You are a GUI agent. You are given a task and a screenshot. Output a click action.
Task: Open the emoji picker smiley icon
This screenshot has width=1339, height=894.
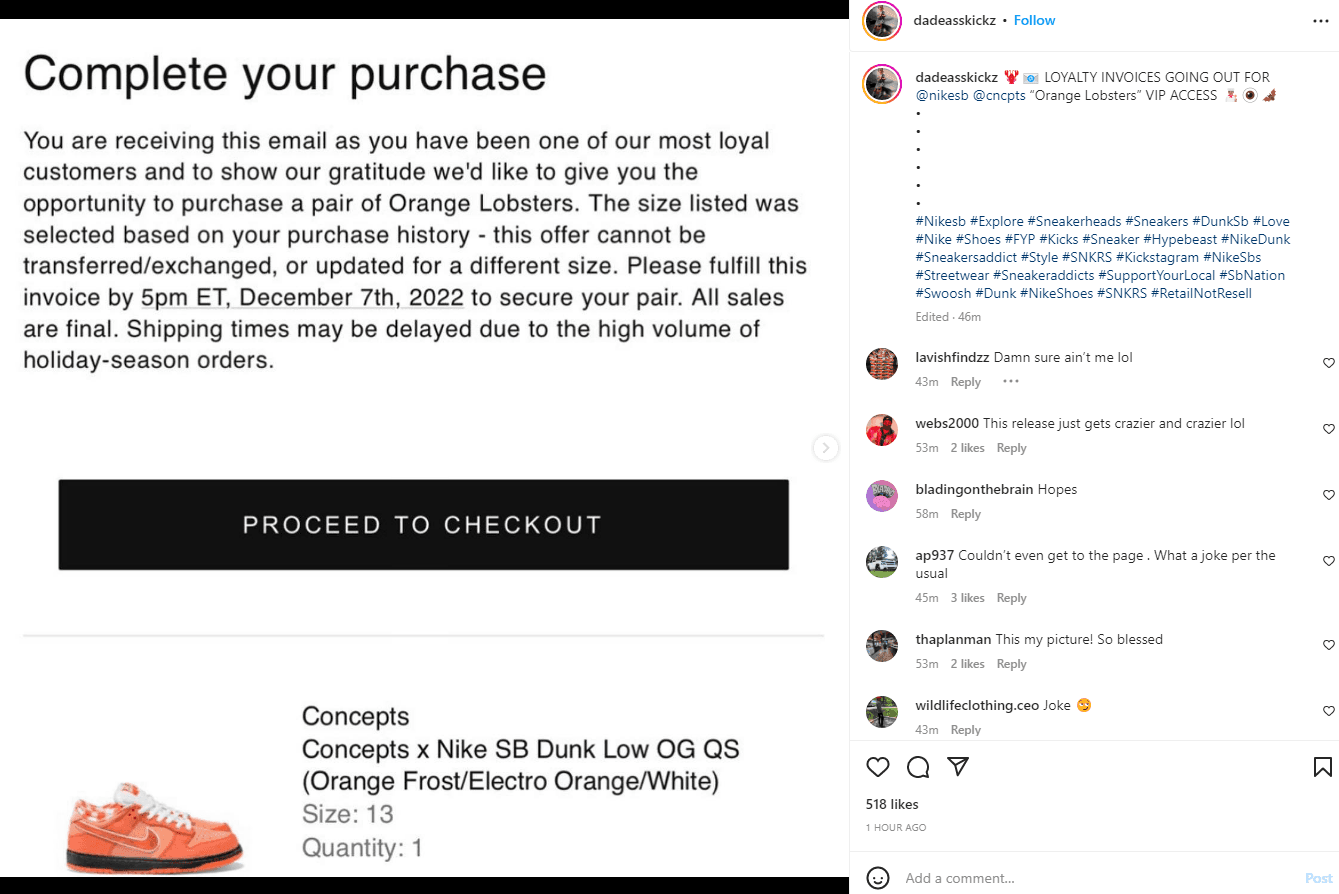(878, 878)
